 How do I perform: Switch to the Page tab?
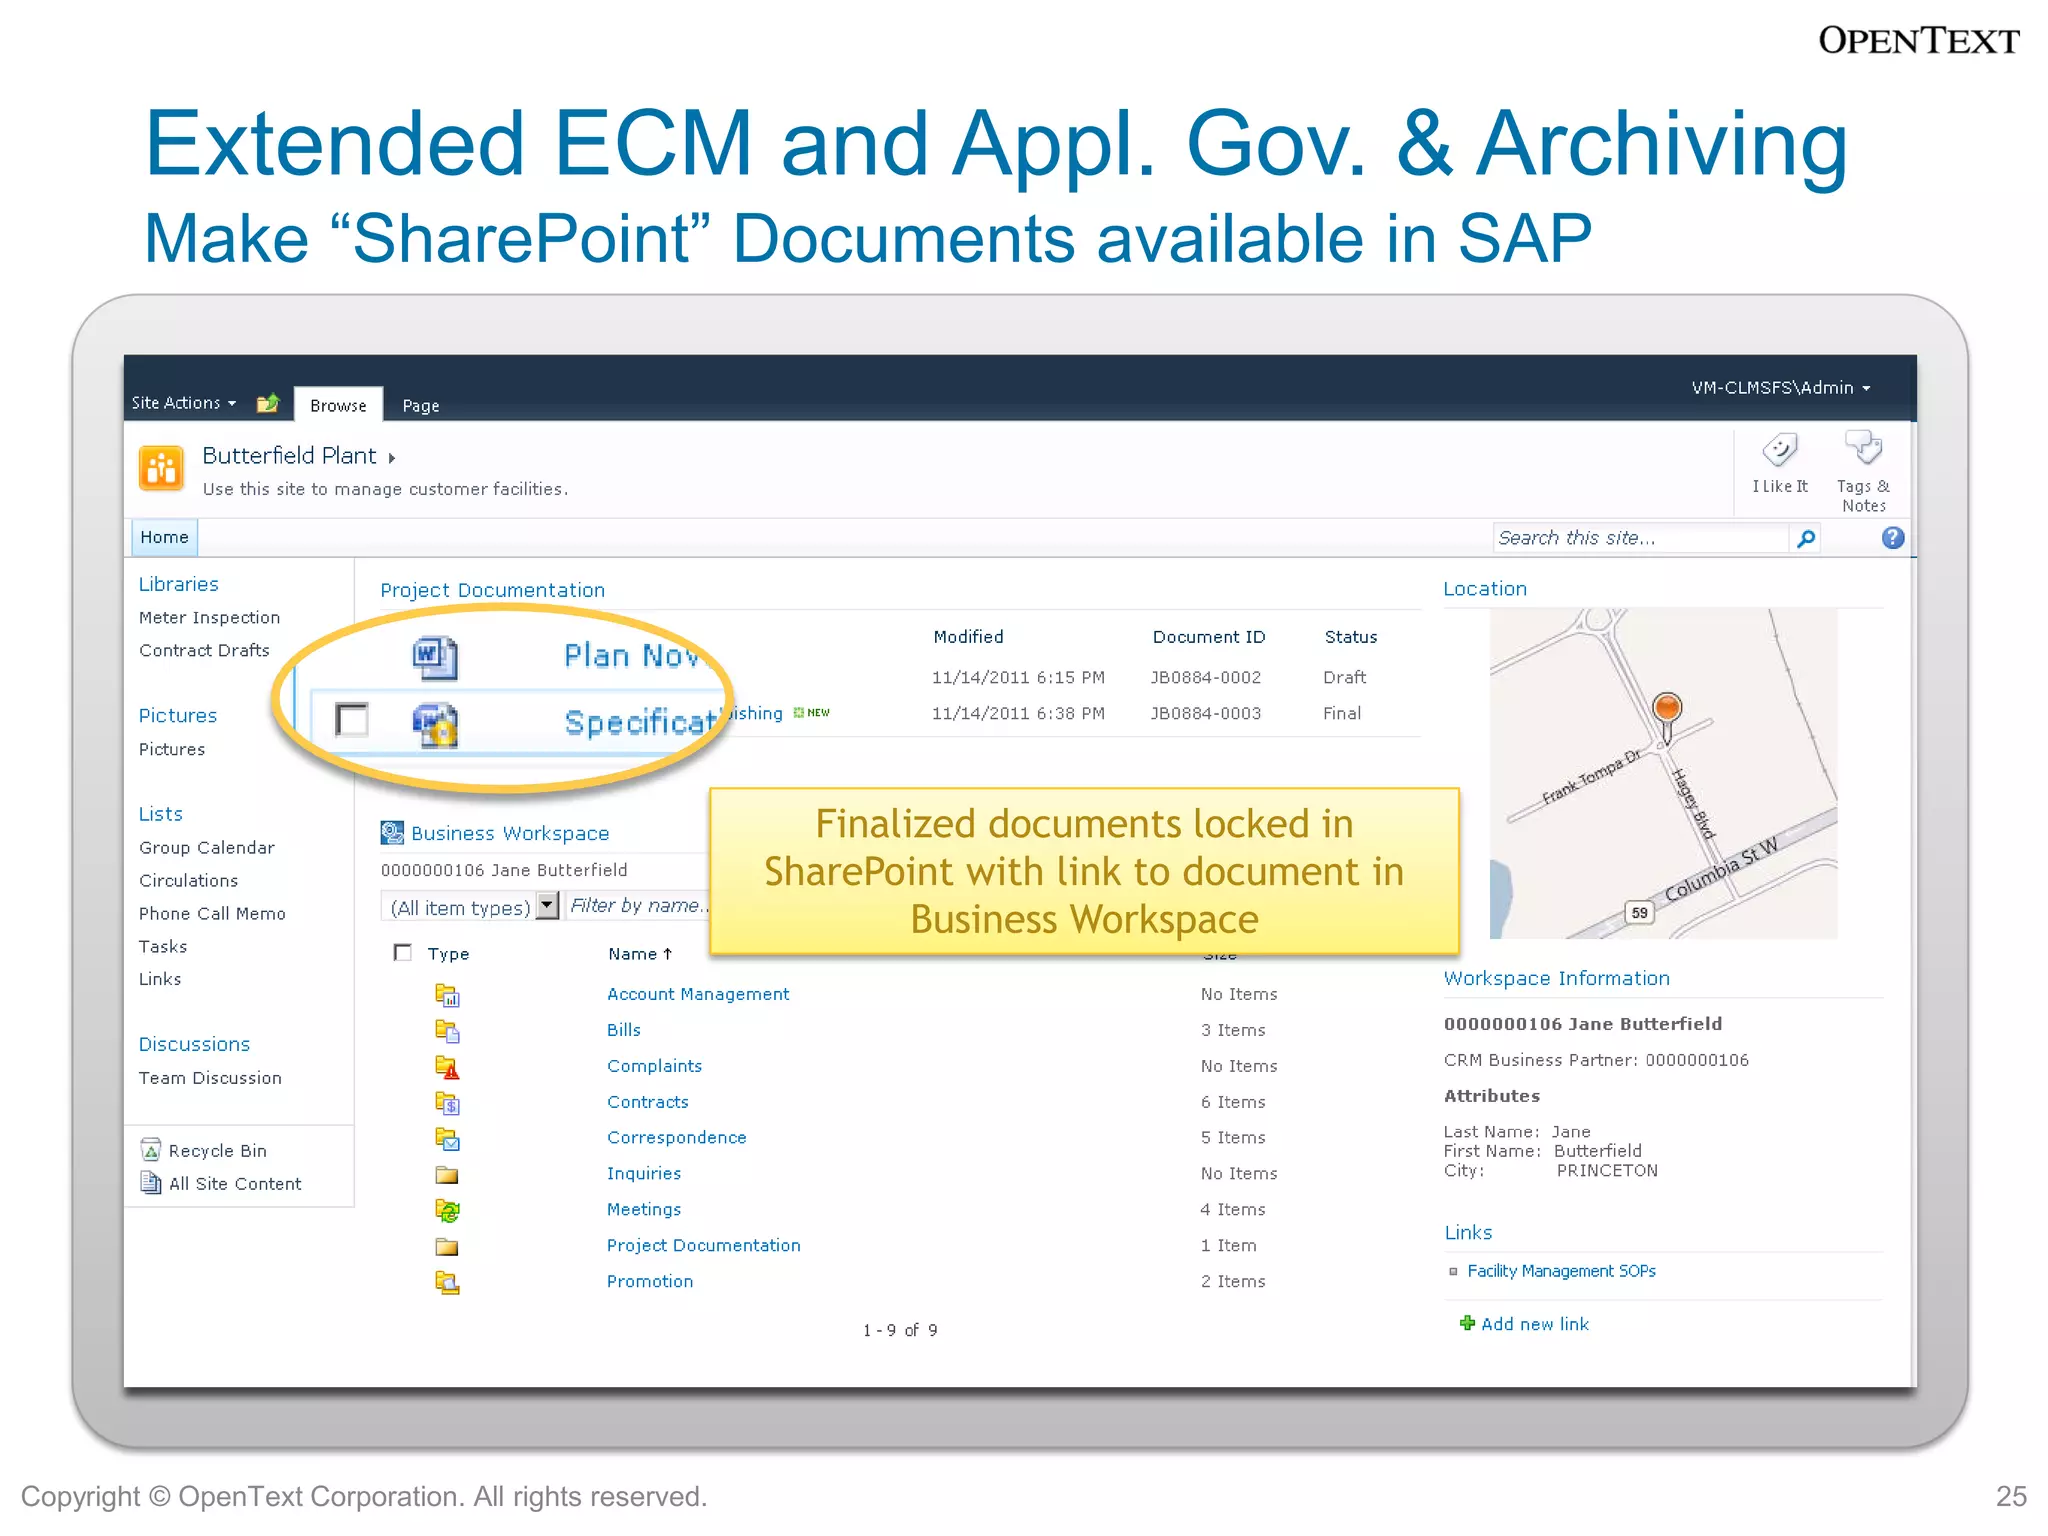421,406
